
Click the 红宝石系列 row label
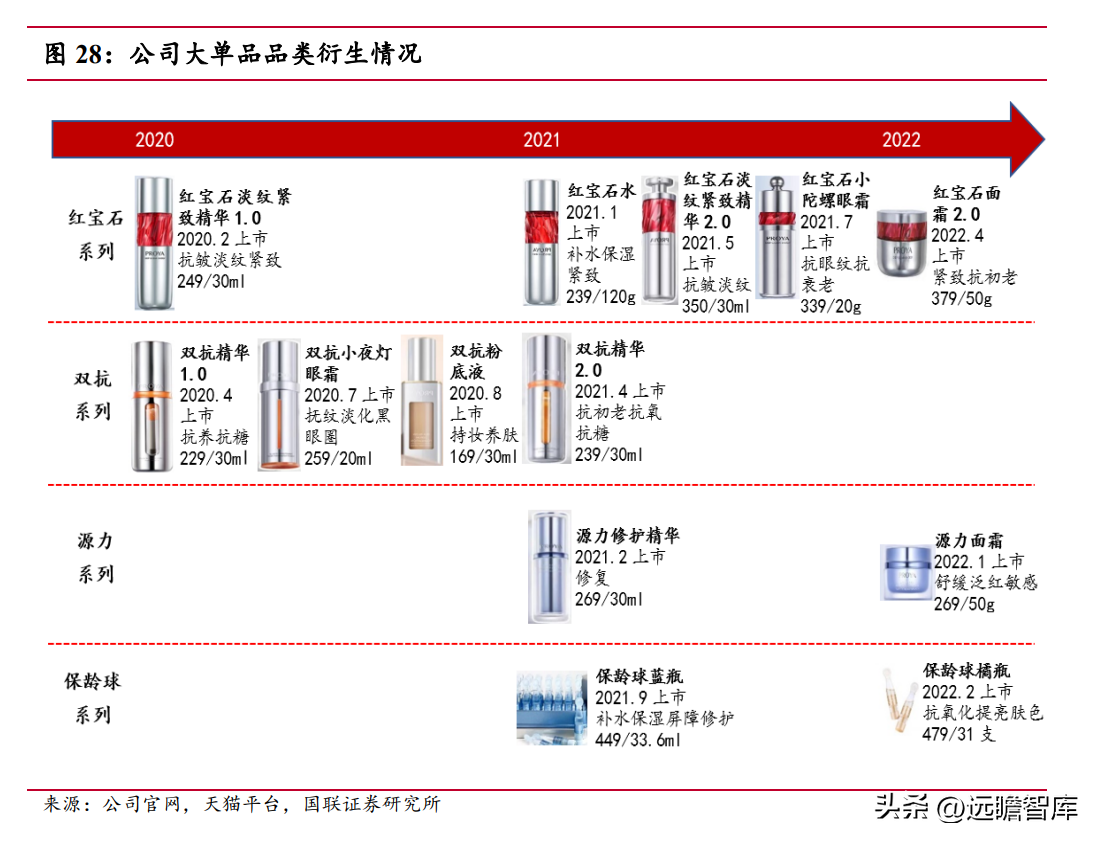point(96,235)
